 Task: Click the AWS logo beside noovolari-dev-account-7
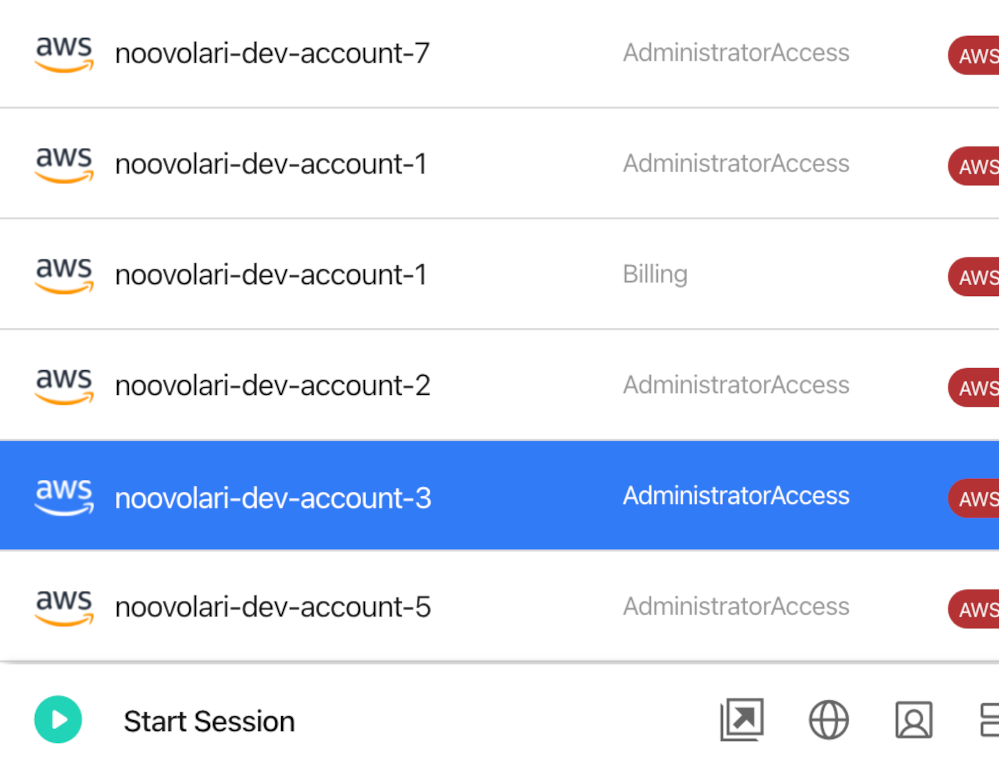point(64,53)
